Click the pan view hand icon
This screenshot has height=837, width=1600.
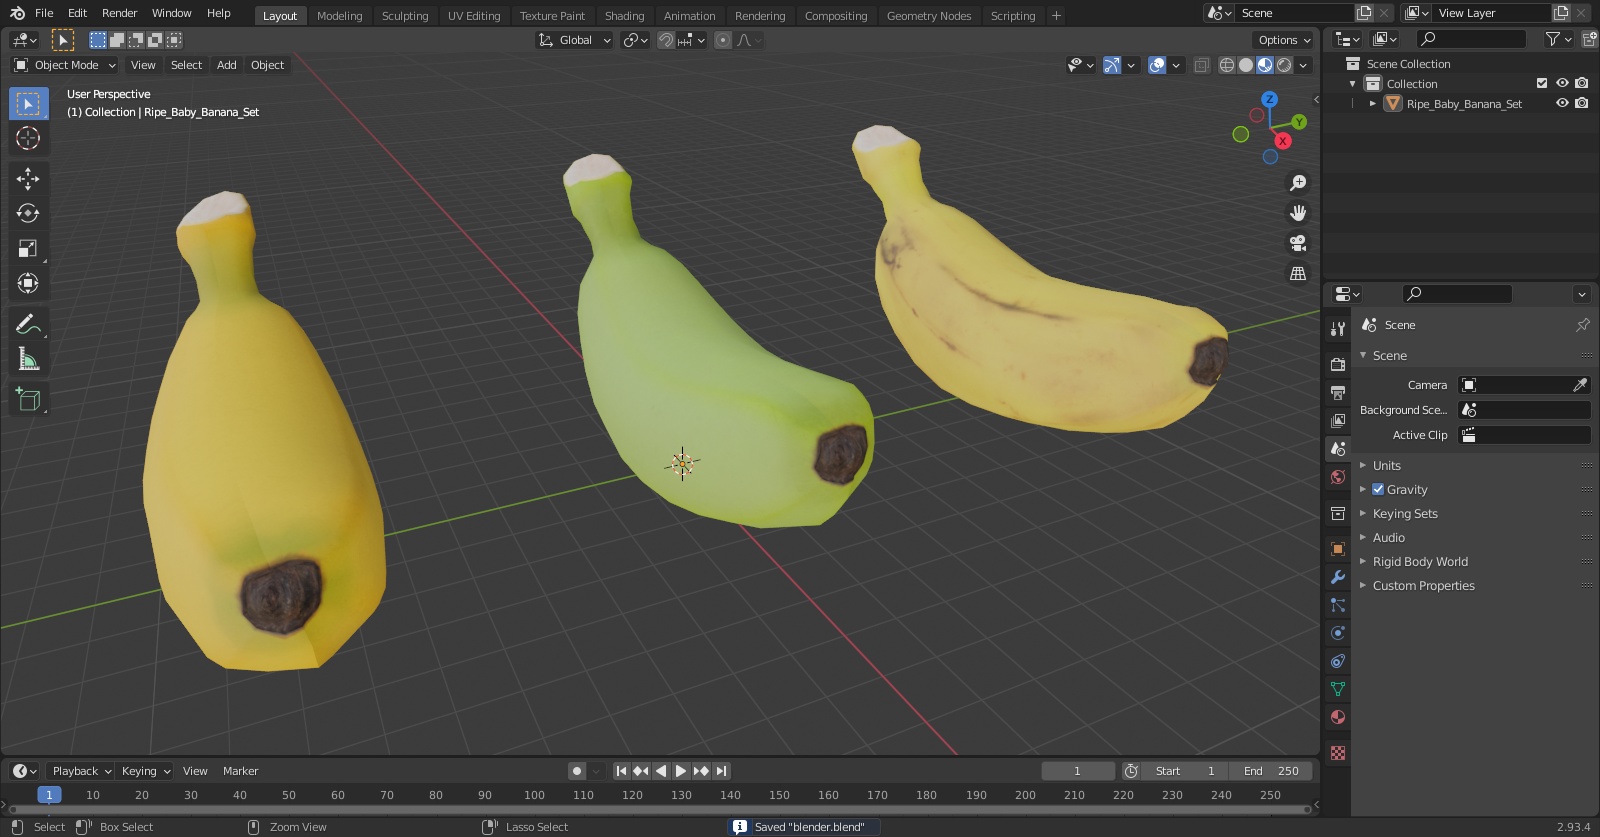pyautogui.click(x=1298, y=213)
